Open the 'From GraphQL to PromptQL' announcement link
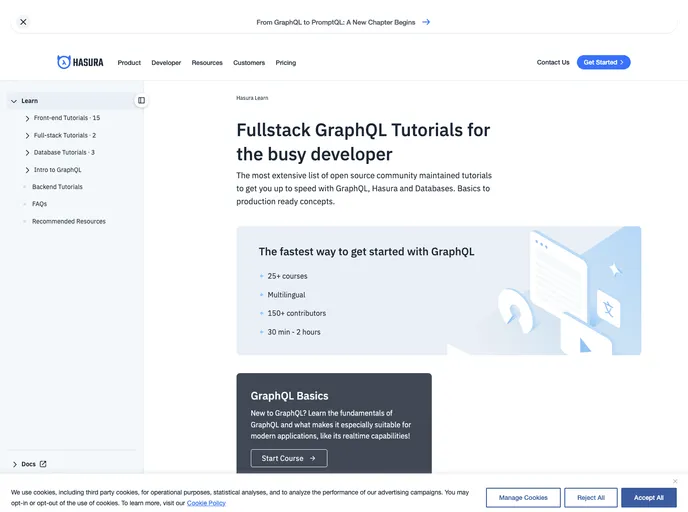Screen dimensions: 688x512 point(336,22)
